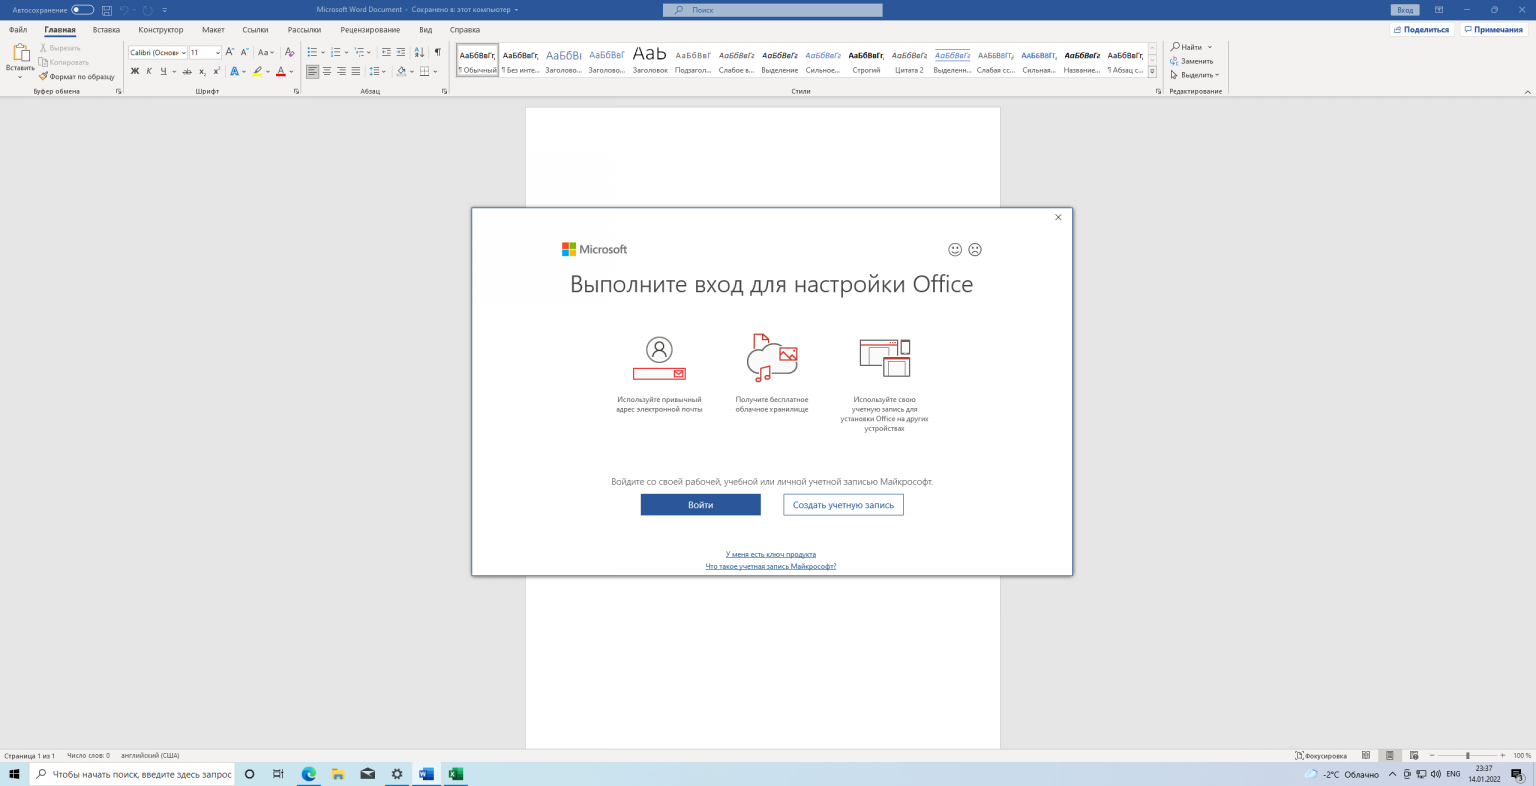Screen dimensions: 1536x786
Task: Click the bulleted list icon
Action: (312, 52)
